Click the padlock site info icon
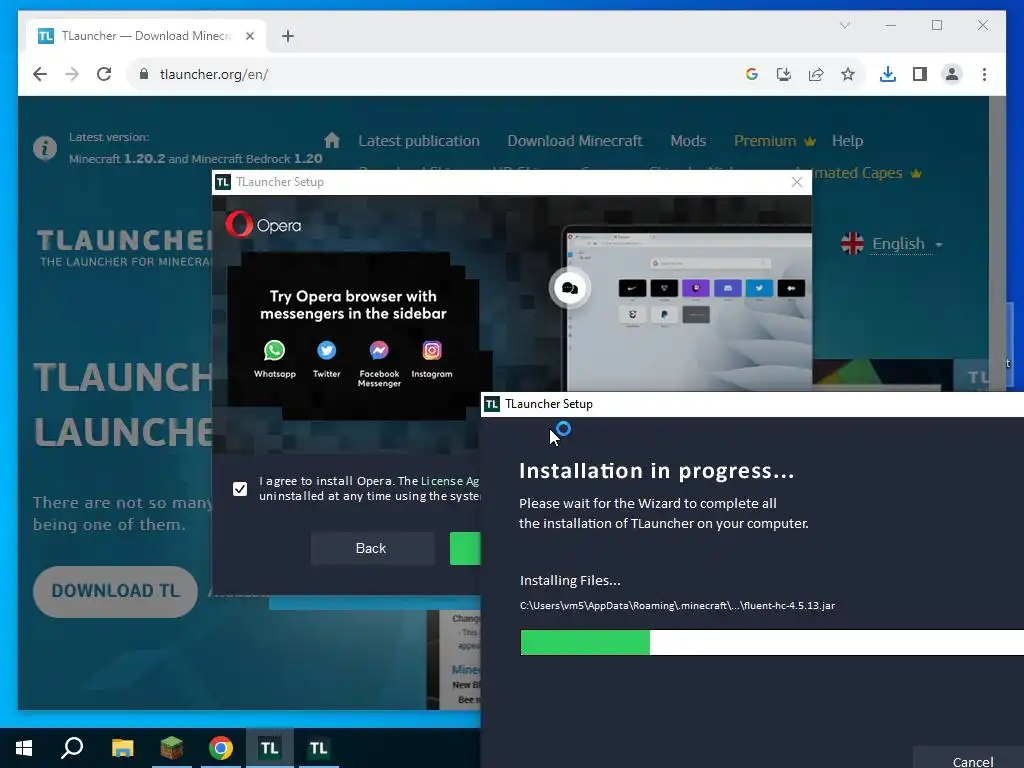This screenshot has width=1024, height=768. coord(144,74)
